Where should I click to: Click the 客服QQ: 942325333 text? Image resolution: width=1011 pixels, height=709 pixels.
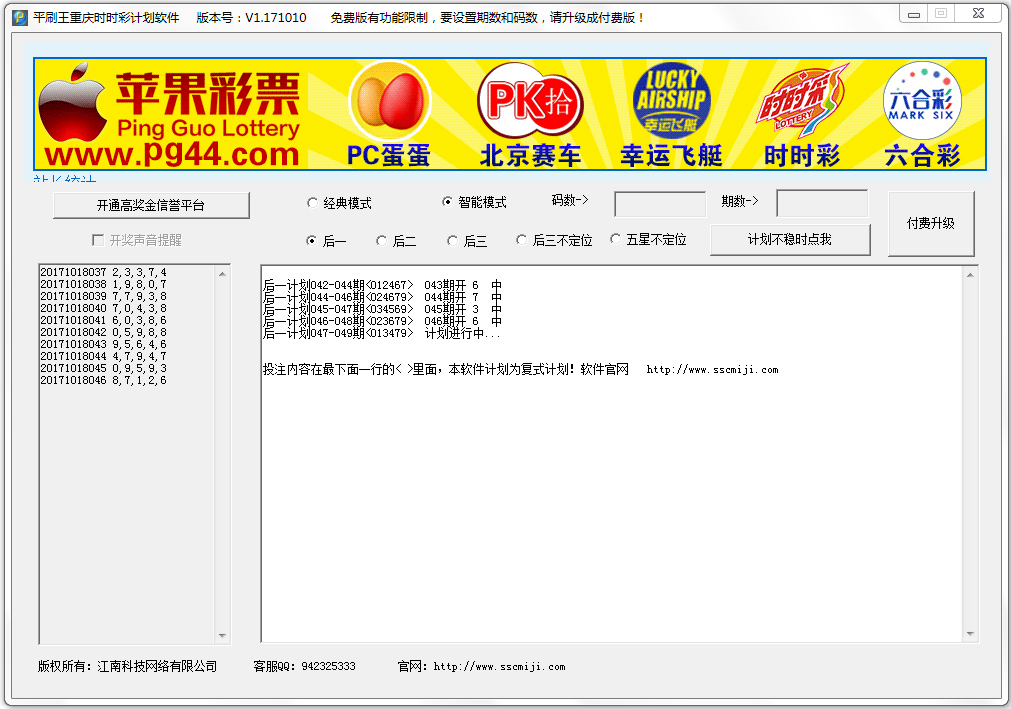click(304, 666)
